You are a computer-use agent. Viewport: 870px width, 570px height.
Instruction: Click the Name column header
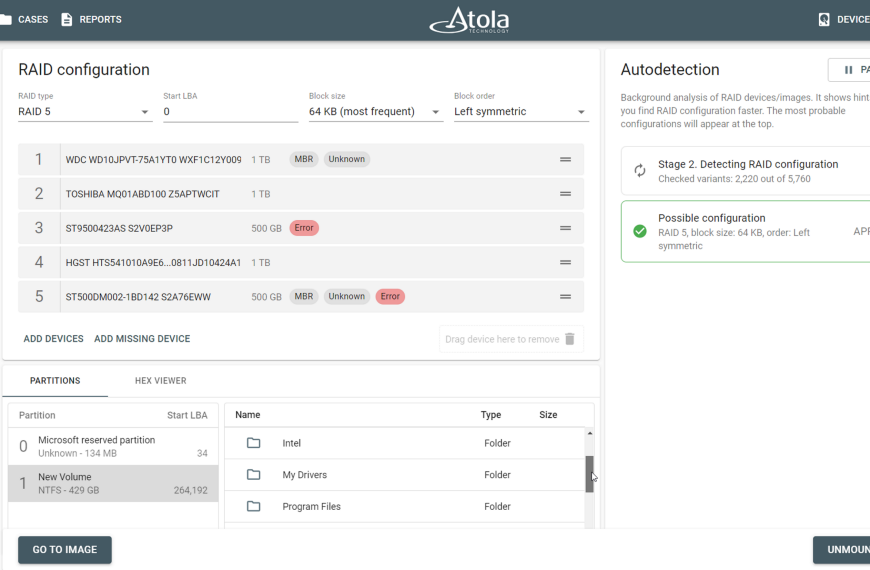click(247, 415)
